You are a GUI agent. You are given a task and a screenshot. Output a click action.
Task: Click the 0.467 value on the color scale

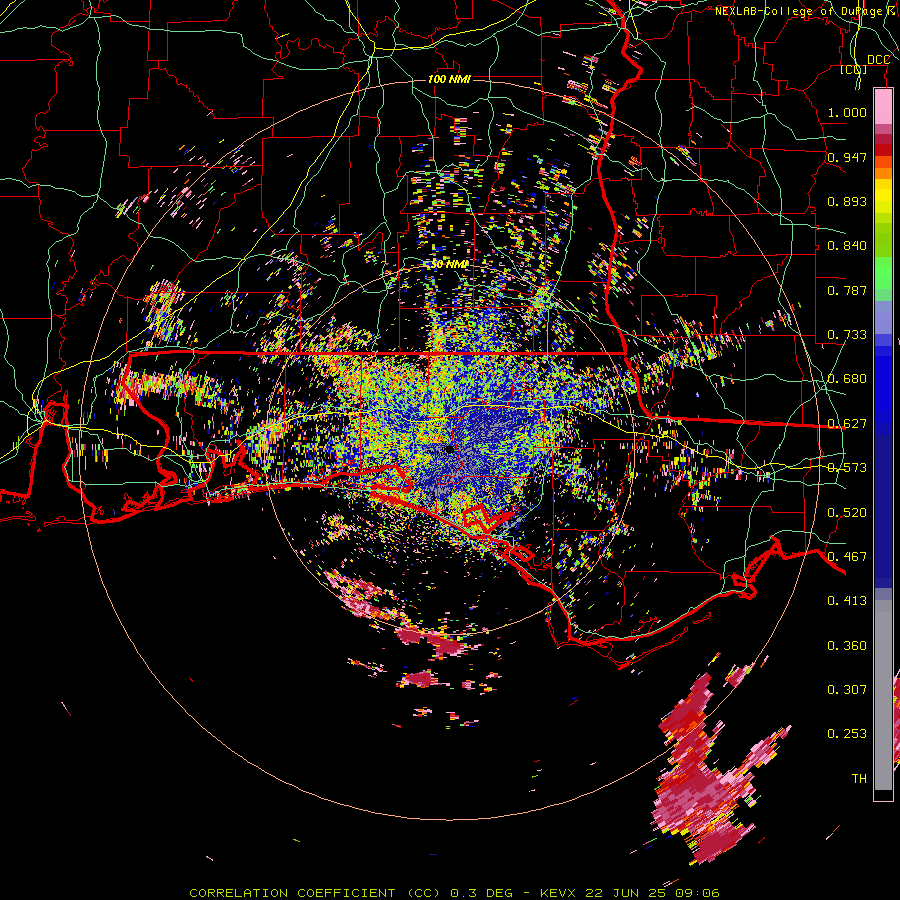[847, 557]
